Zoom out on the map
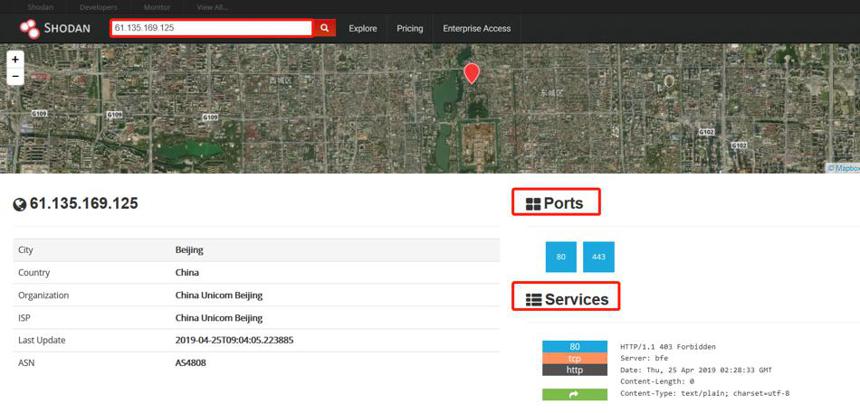Viewport: 860px width, 413px height. pos(15,76)
